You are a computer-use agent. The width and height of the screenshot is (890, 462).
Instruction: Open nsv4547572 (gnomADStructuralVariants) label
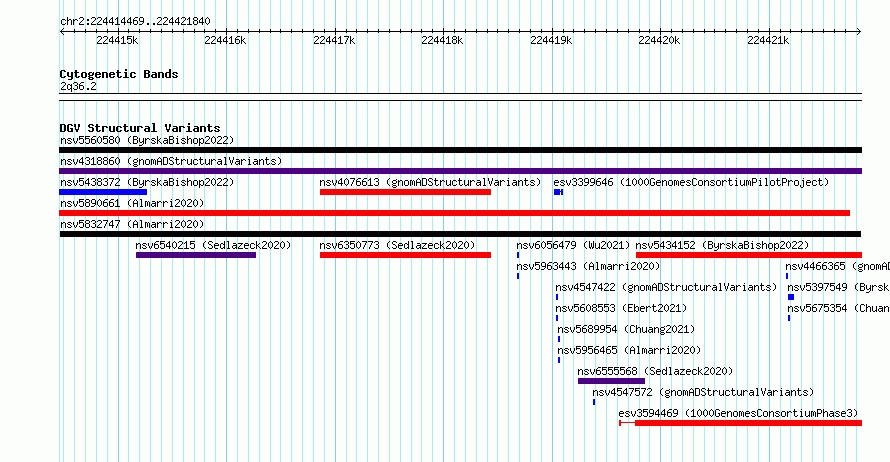pos(703,392)
